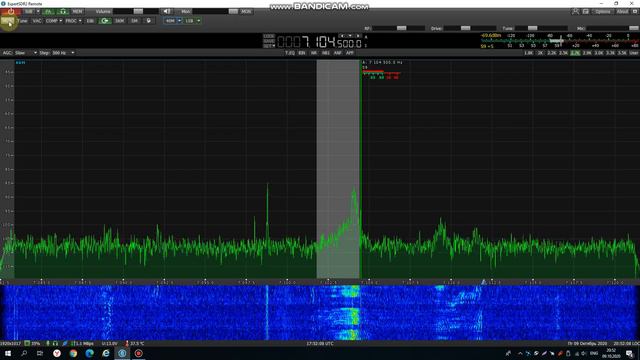Toggle the BIN button

tap(302, 53)
